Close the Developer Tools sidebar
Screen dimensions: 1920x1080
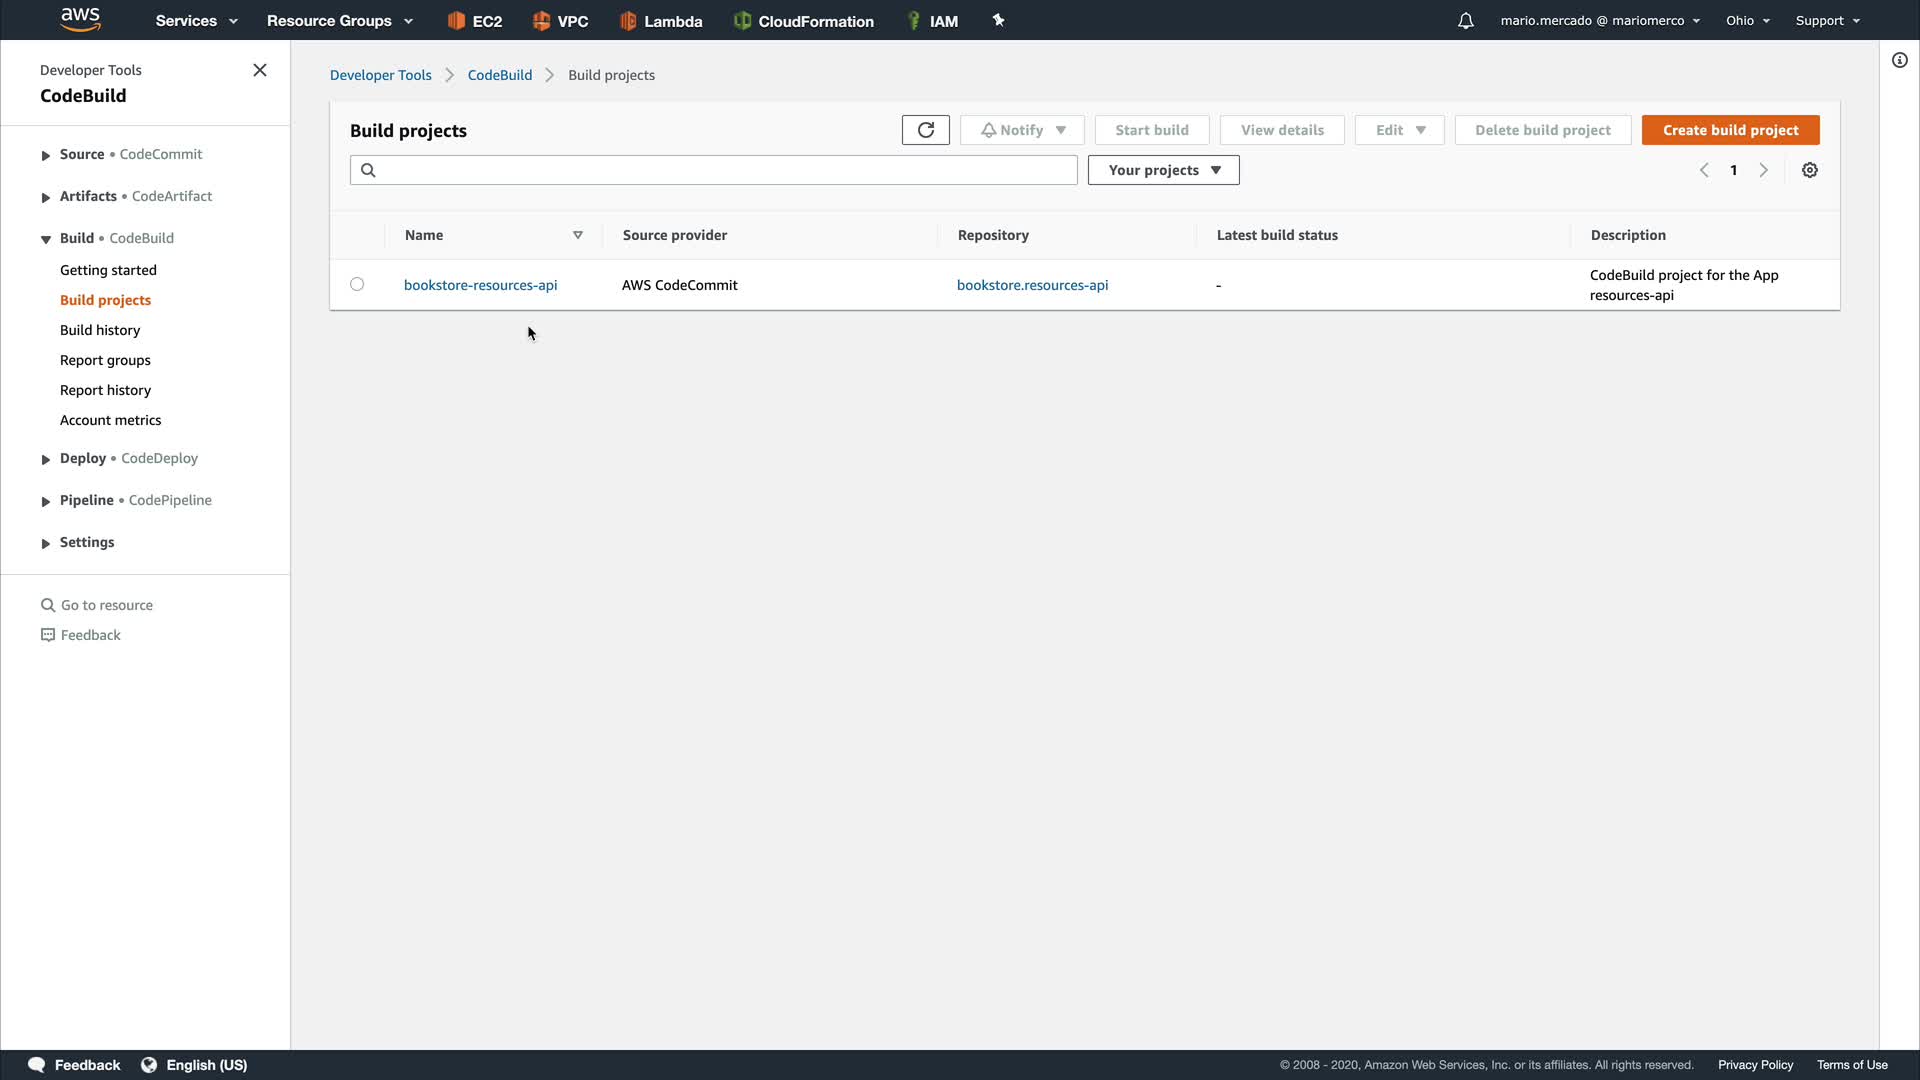[260, 70]
